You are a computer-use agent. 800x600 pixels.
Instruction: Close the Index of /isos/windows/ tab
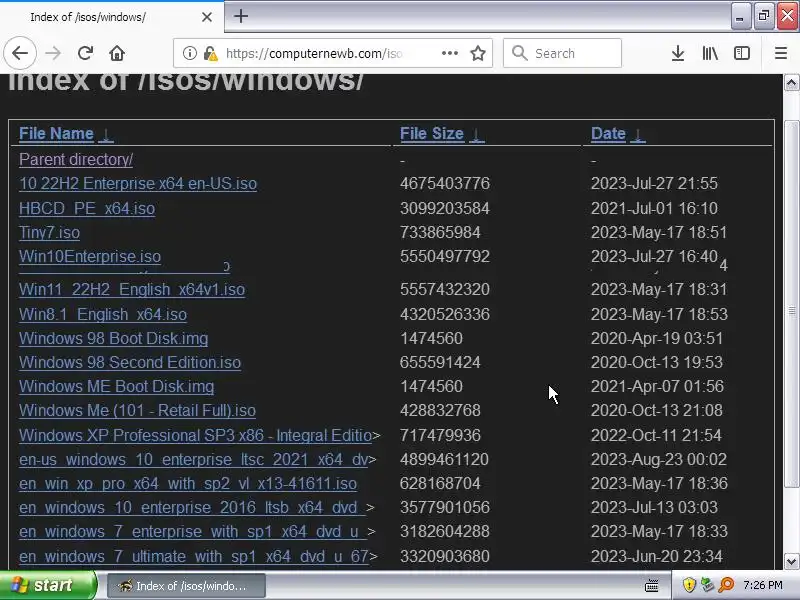click(x=207, y=17)
